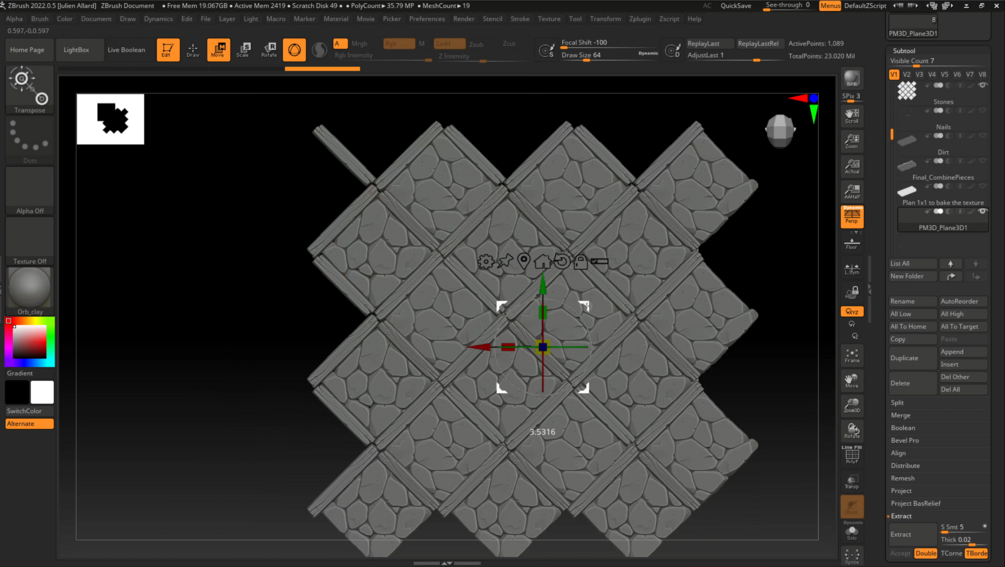This screenshot has height=567, width=1005.
Task: Expand the Split section
Action: tap(897, 402)
